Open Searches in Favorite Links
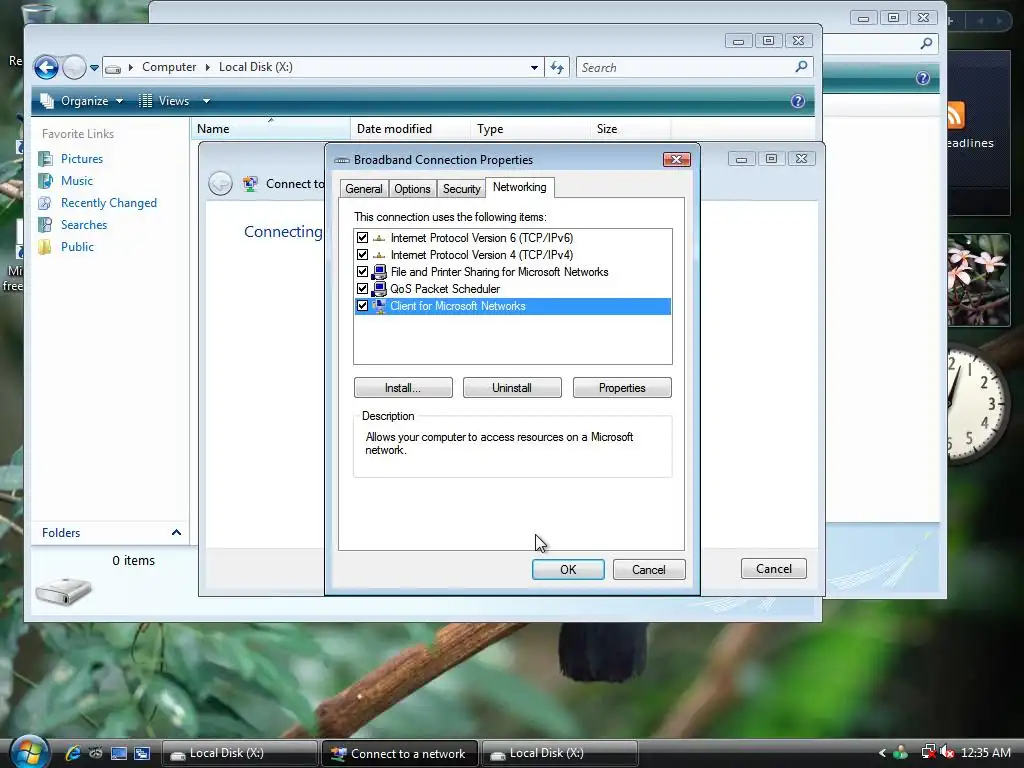The image size is (1024, 768). (84, 225)
